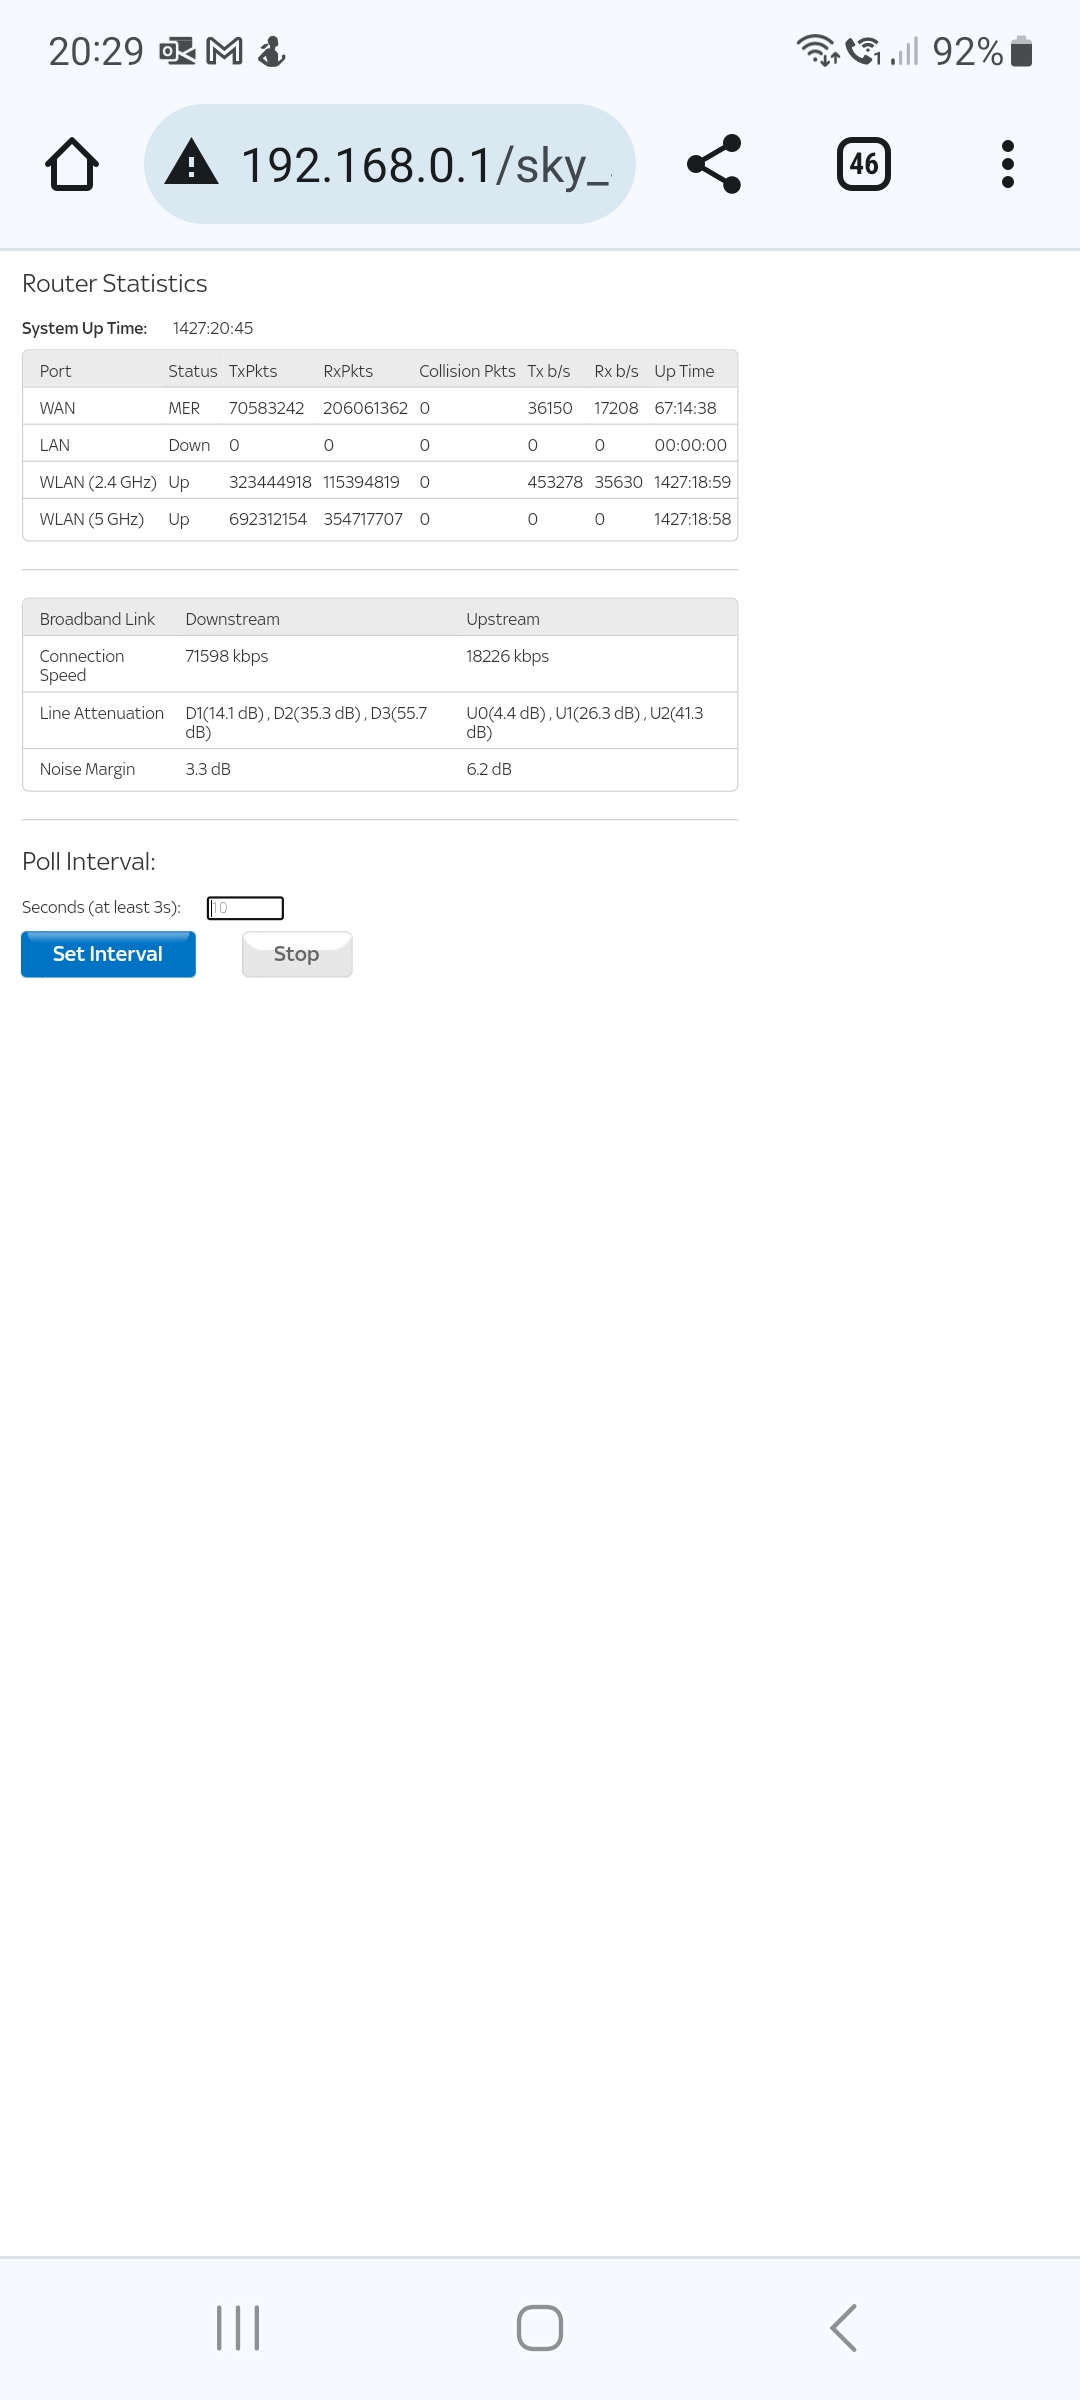Select the 2.4 GHz TxPkts value 323444918
Viewport: 1080px width, 2400px height.
point(270,482)
